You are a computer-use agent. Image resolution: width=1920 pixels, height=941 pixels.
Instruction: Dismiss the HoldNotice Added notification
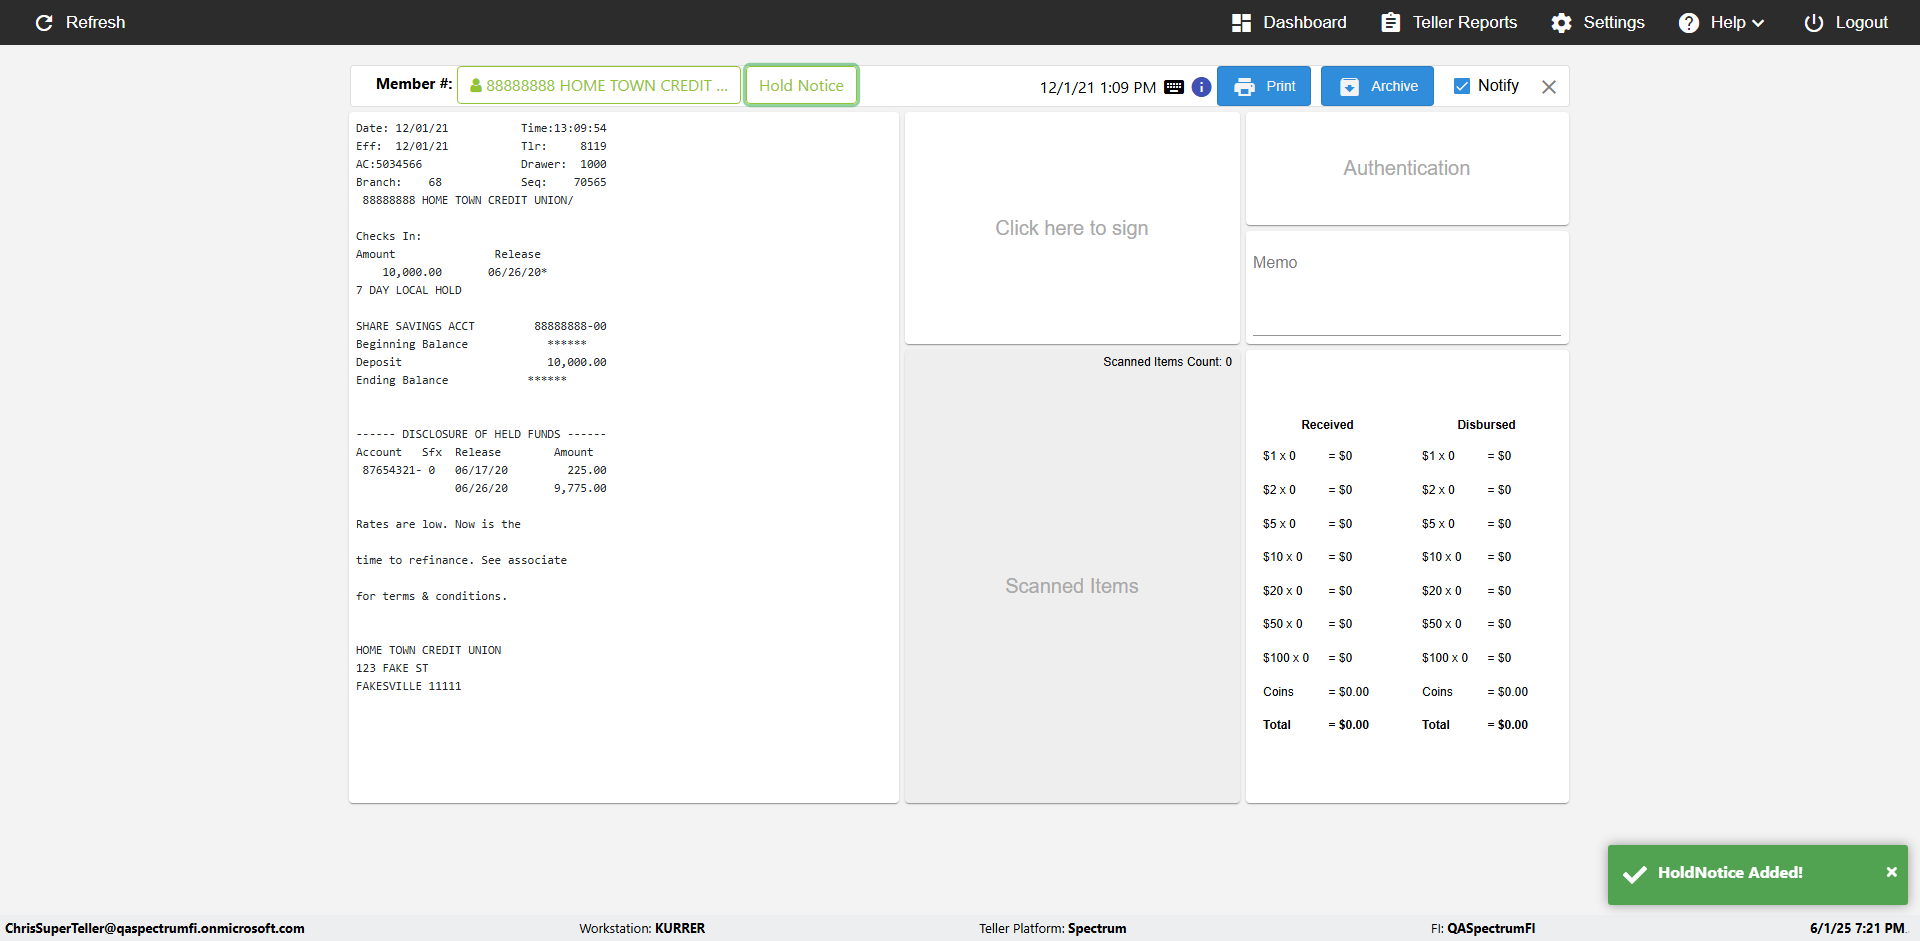pyautogui.click(x=1891, y=872)
